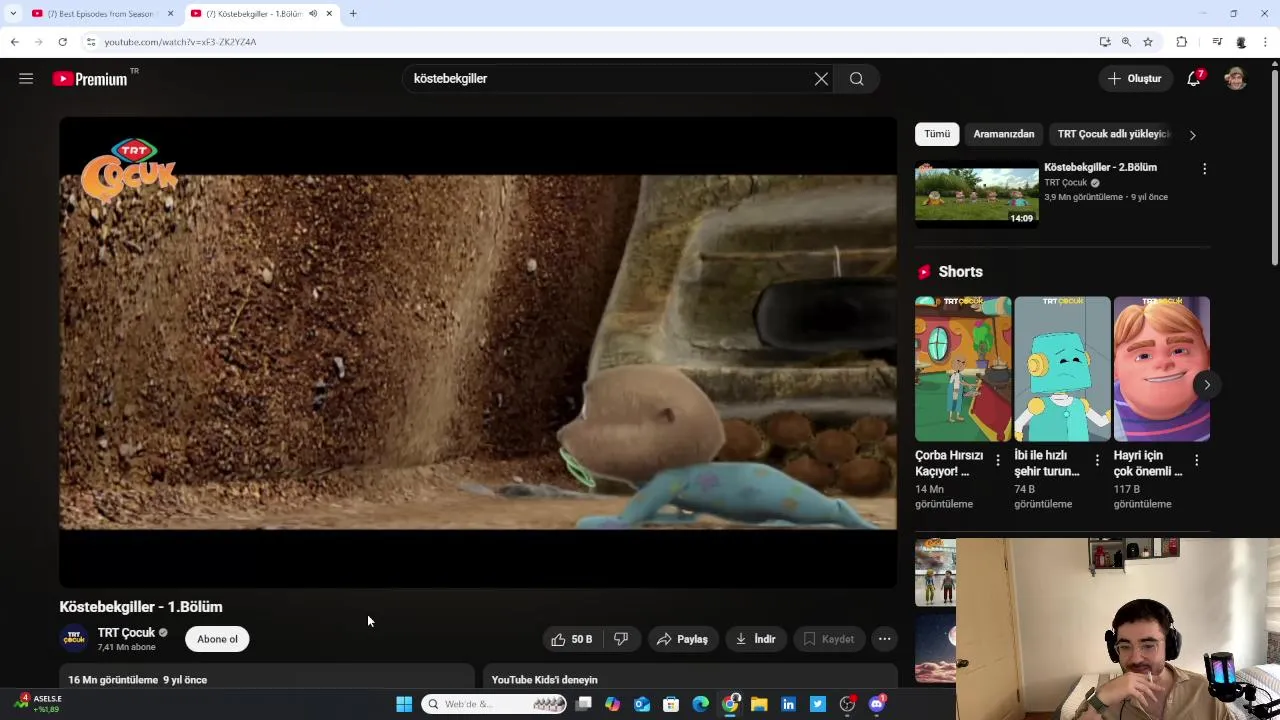This screenshot has width=1280, height=720.
Task: Click the install app icon in address bar
Action: tap(1104, 42)
